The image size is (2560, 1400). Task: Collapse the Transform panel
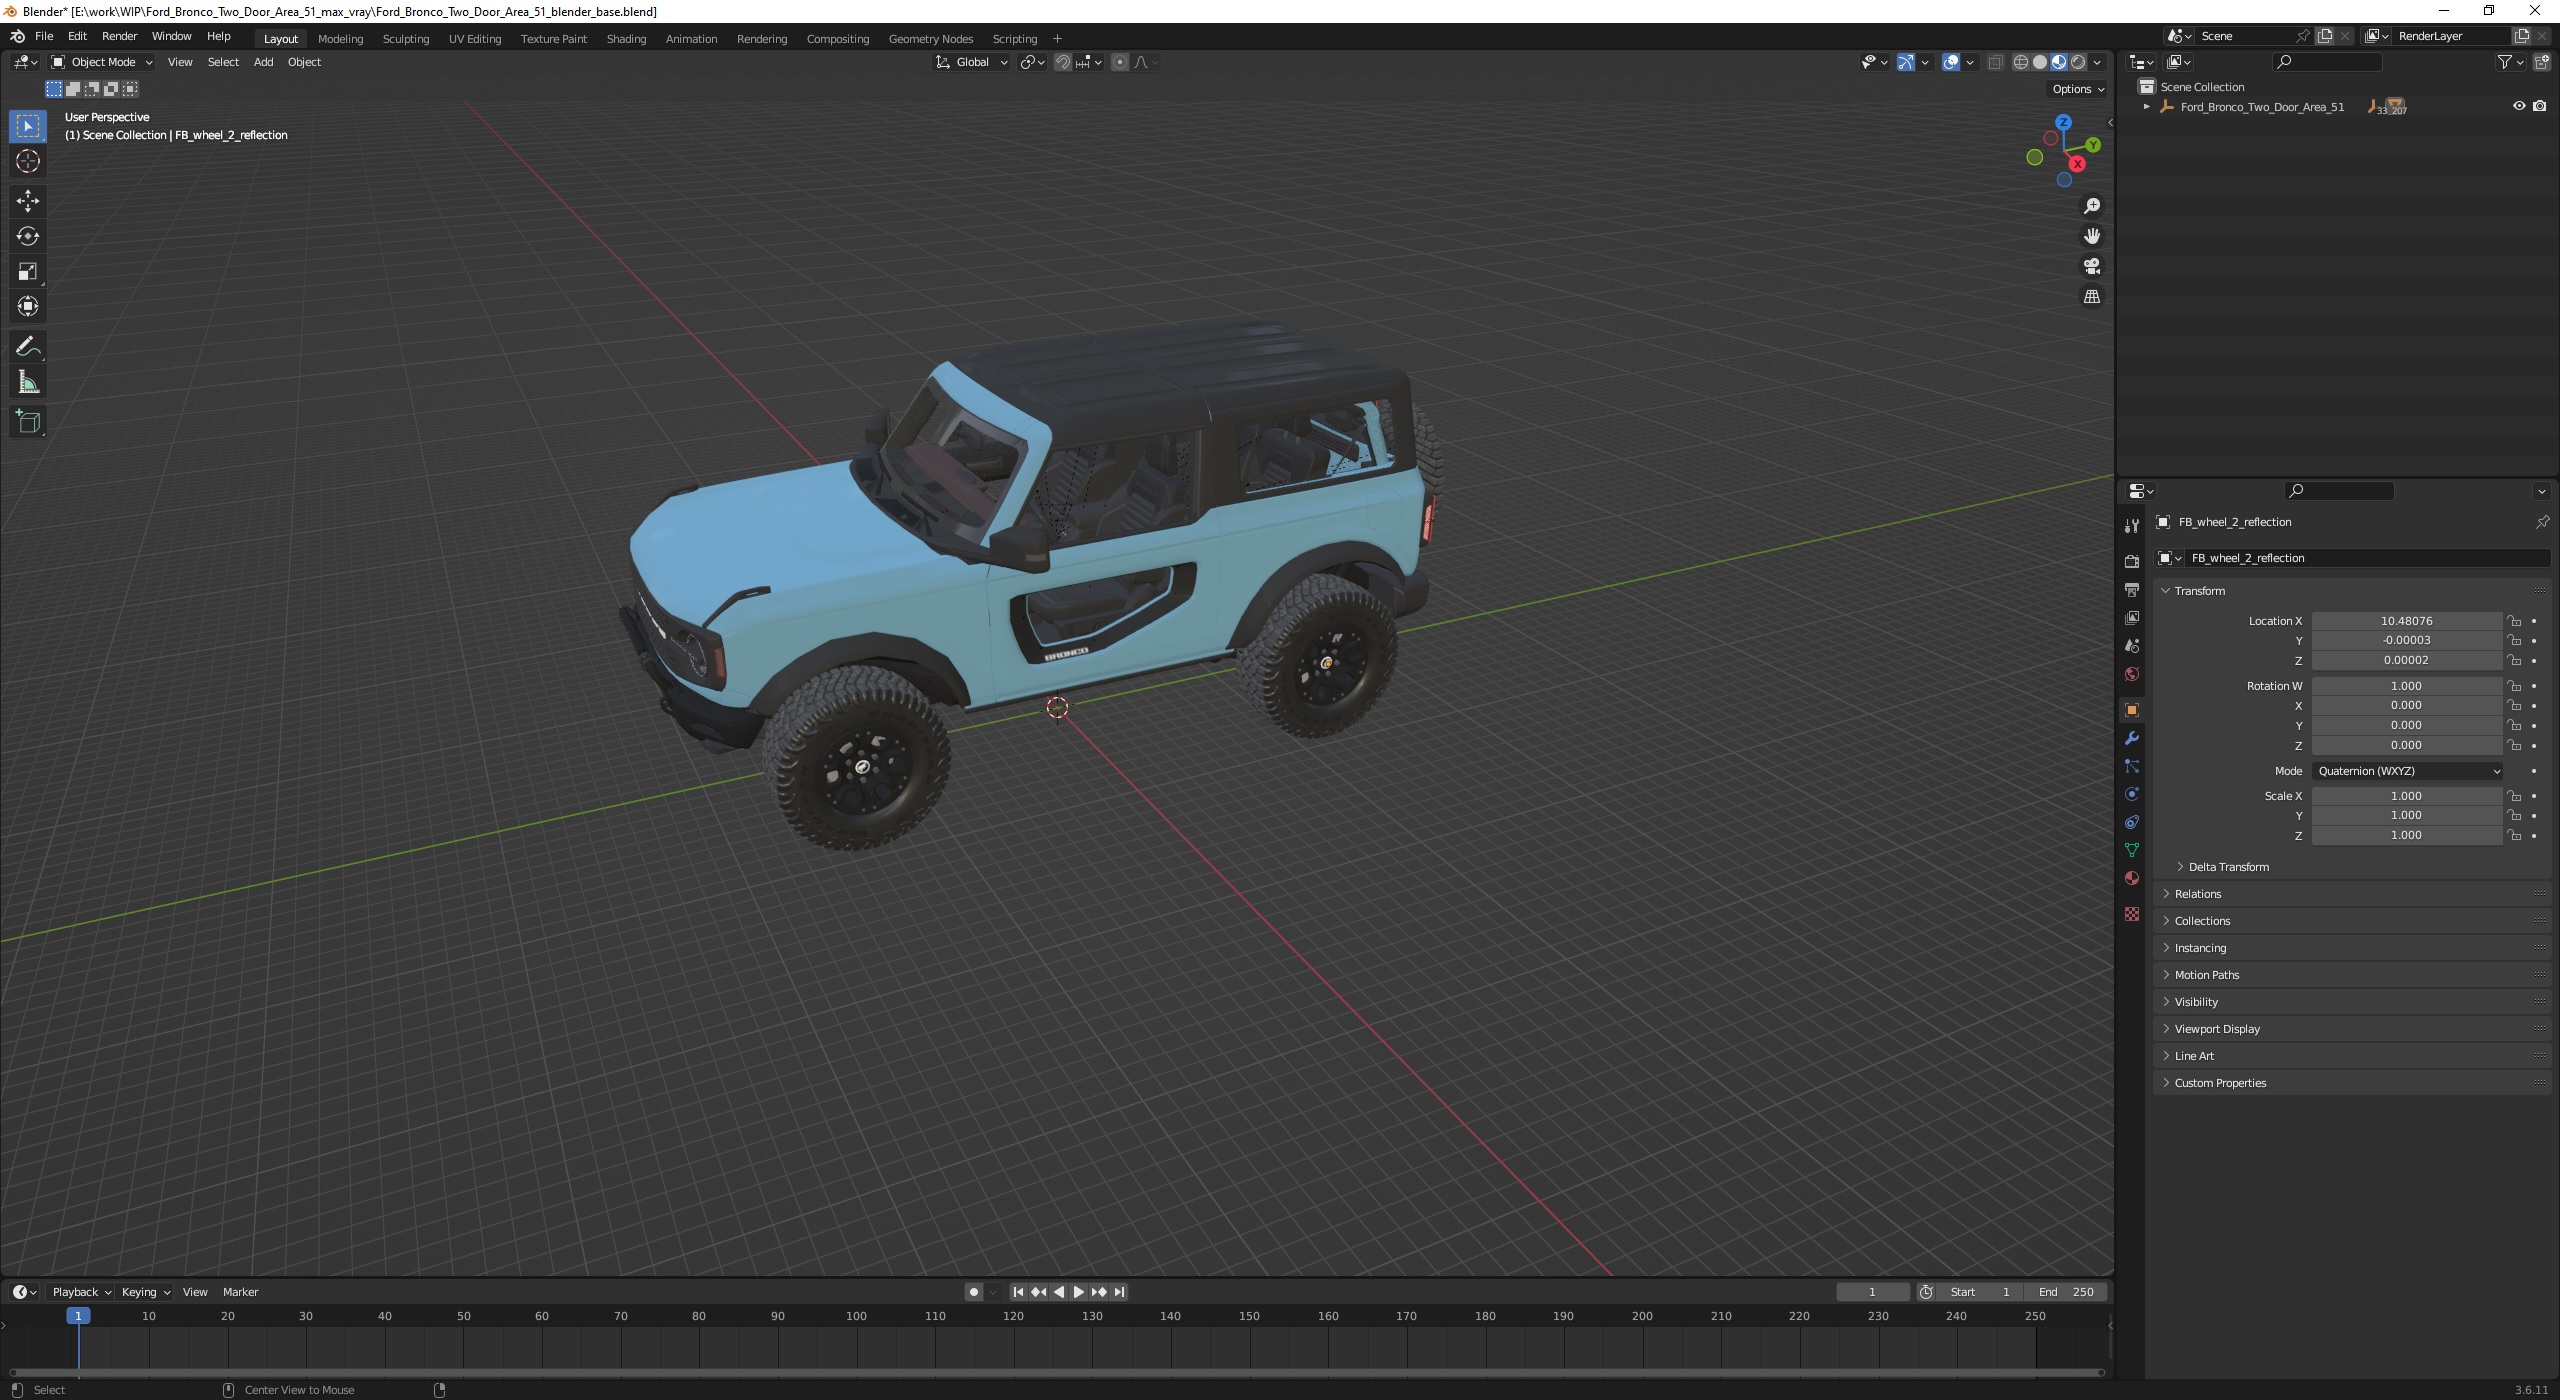tap(2198, 591)
